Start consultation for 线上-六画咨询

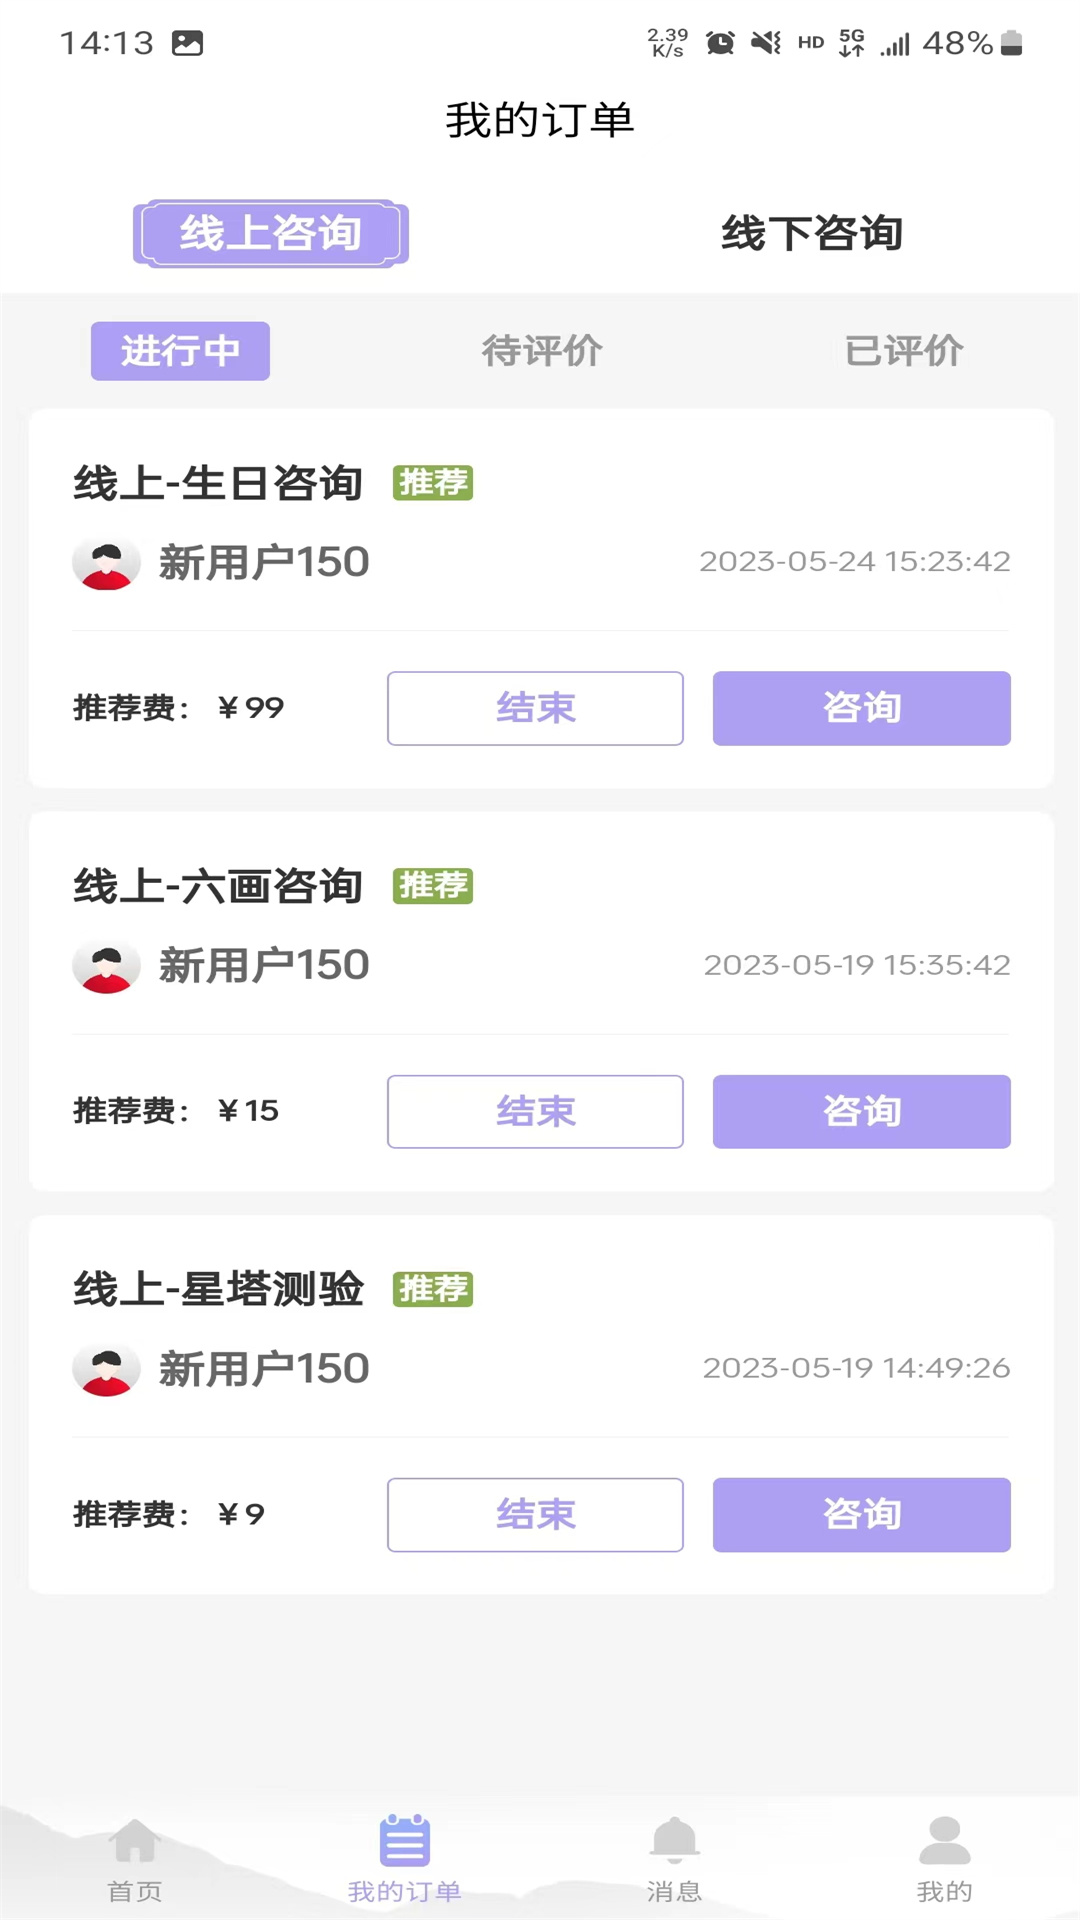tap(861, 1112)
